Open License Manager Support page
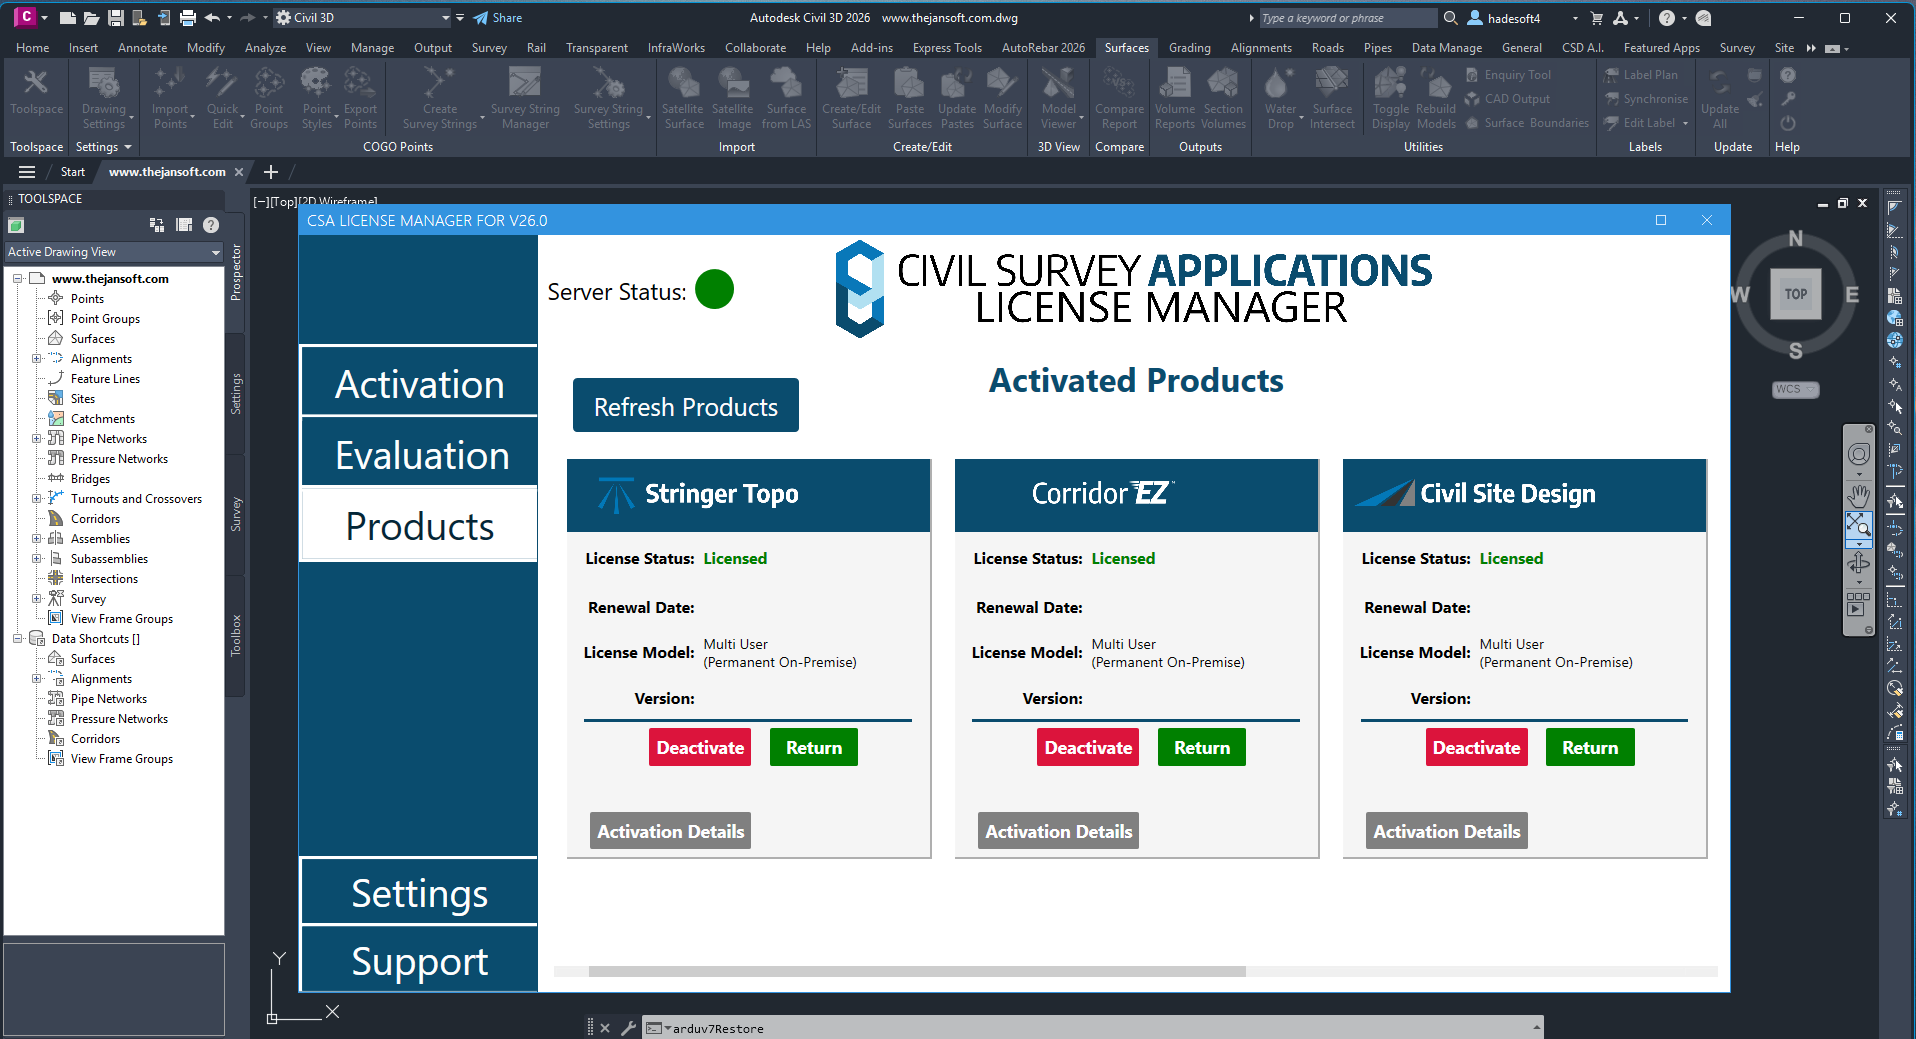Image resolution: width=1916 pixels, height=1039 pixels. pyautogui.click(x=419, y=960)
